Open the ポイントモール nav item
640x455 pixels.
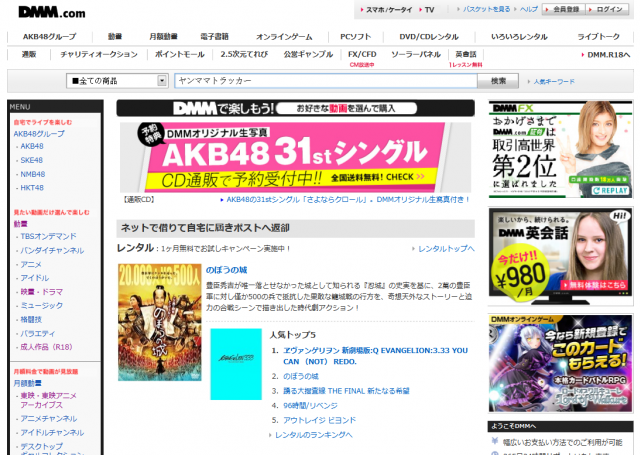tap(180, 54)
